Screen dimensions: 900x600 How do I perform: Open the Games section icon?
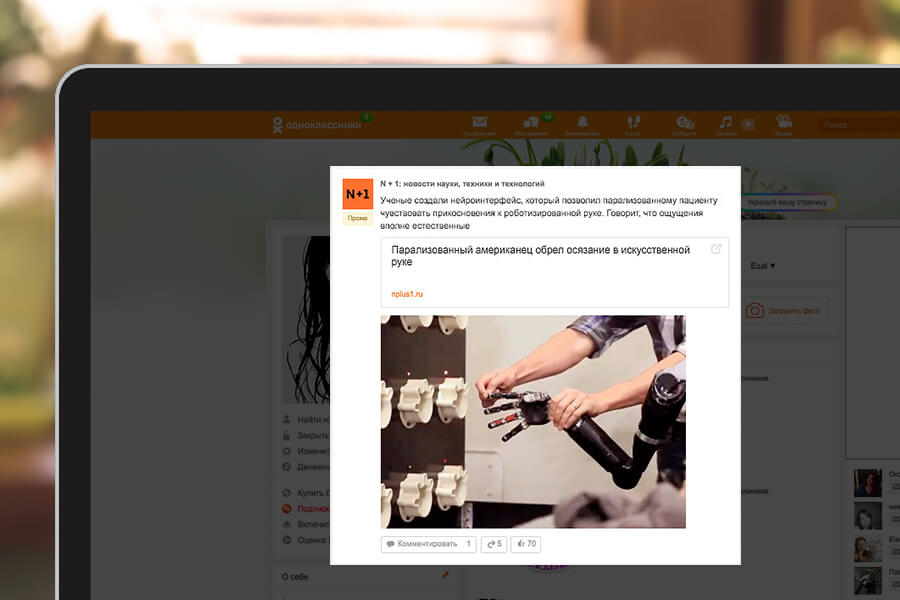[785, 122]
